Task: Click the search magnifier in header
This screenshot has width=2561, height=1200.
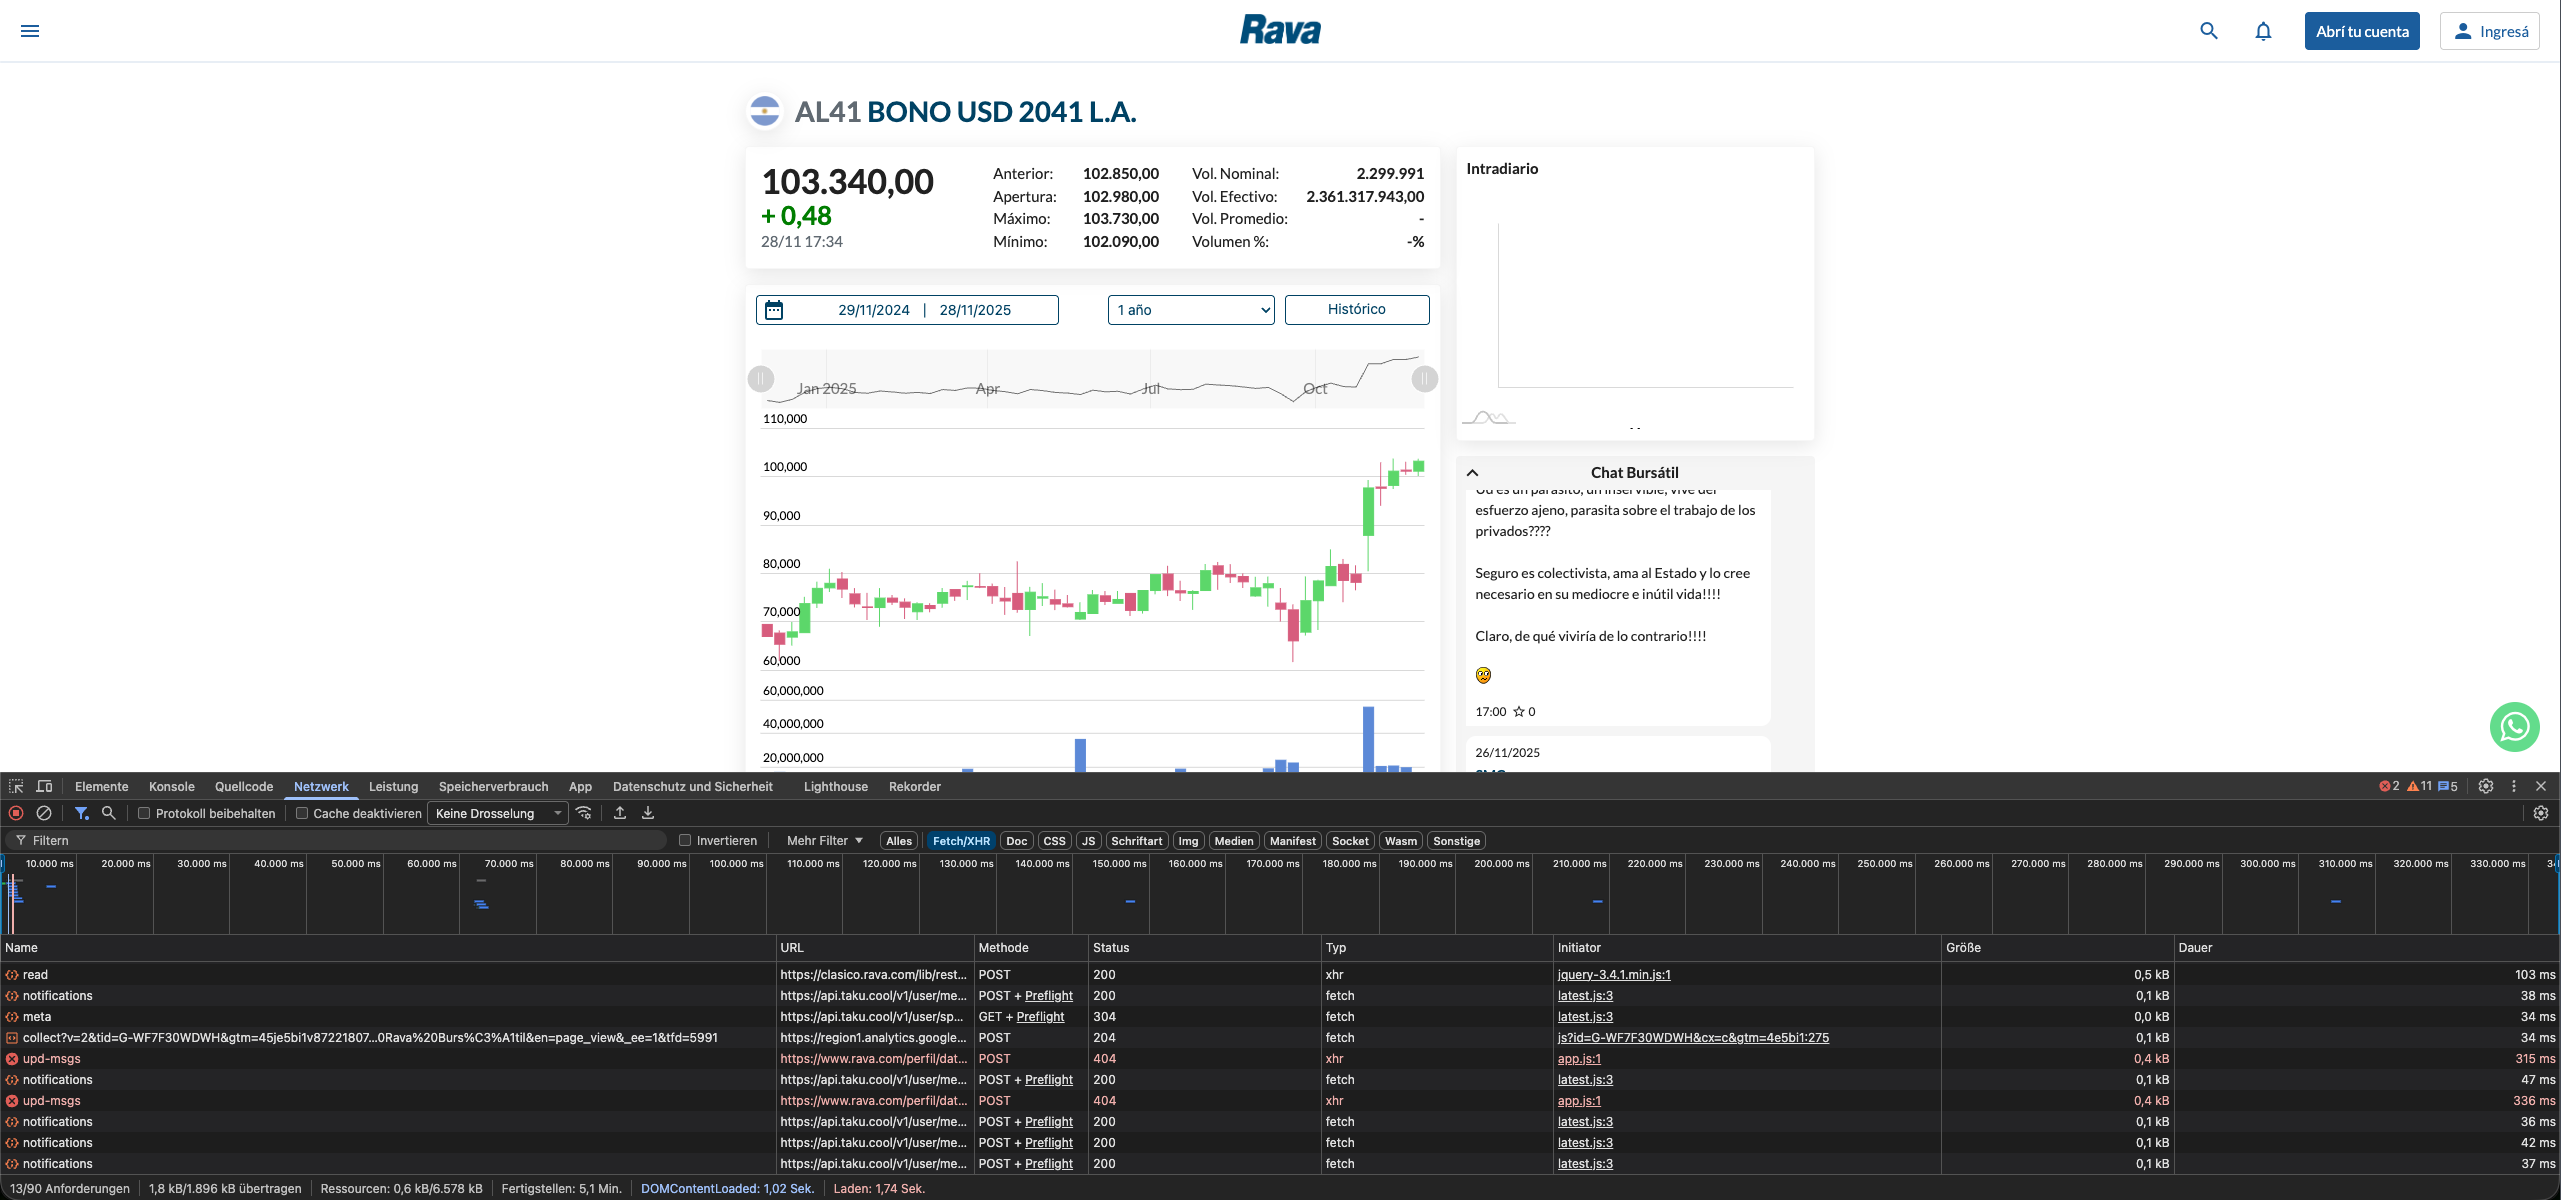Action: (2209, 31)
